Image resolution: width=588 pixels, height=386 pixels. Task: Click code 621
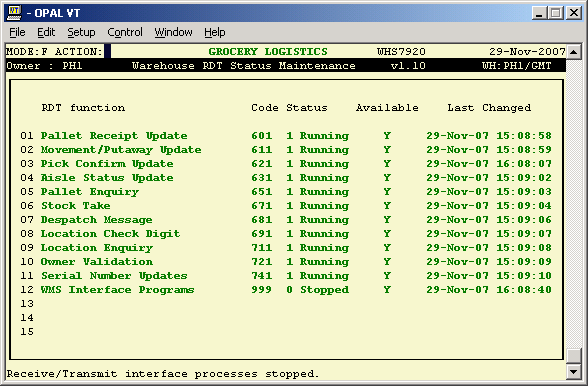click(261, 164)
